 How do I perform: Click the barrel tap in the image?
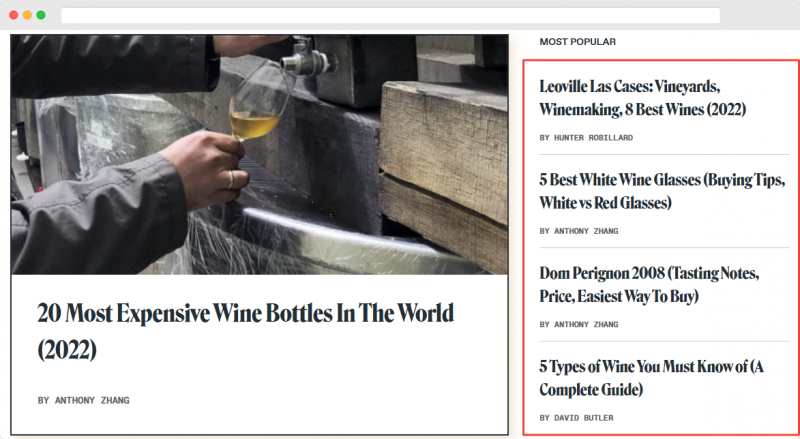click(305, 58)
